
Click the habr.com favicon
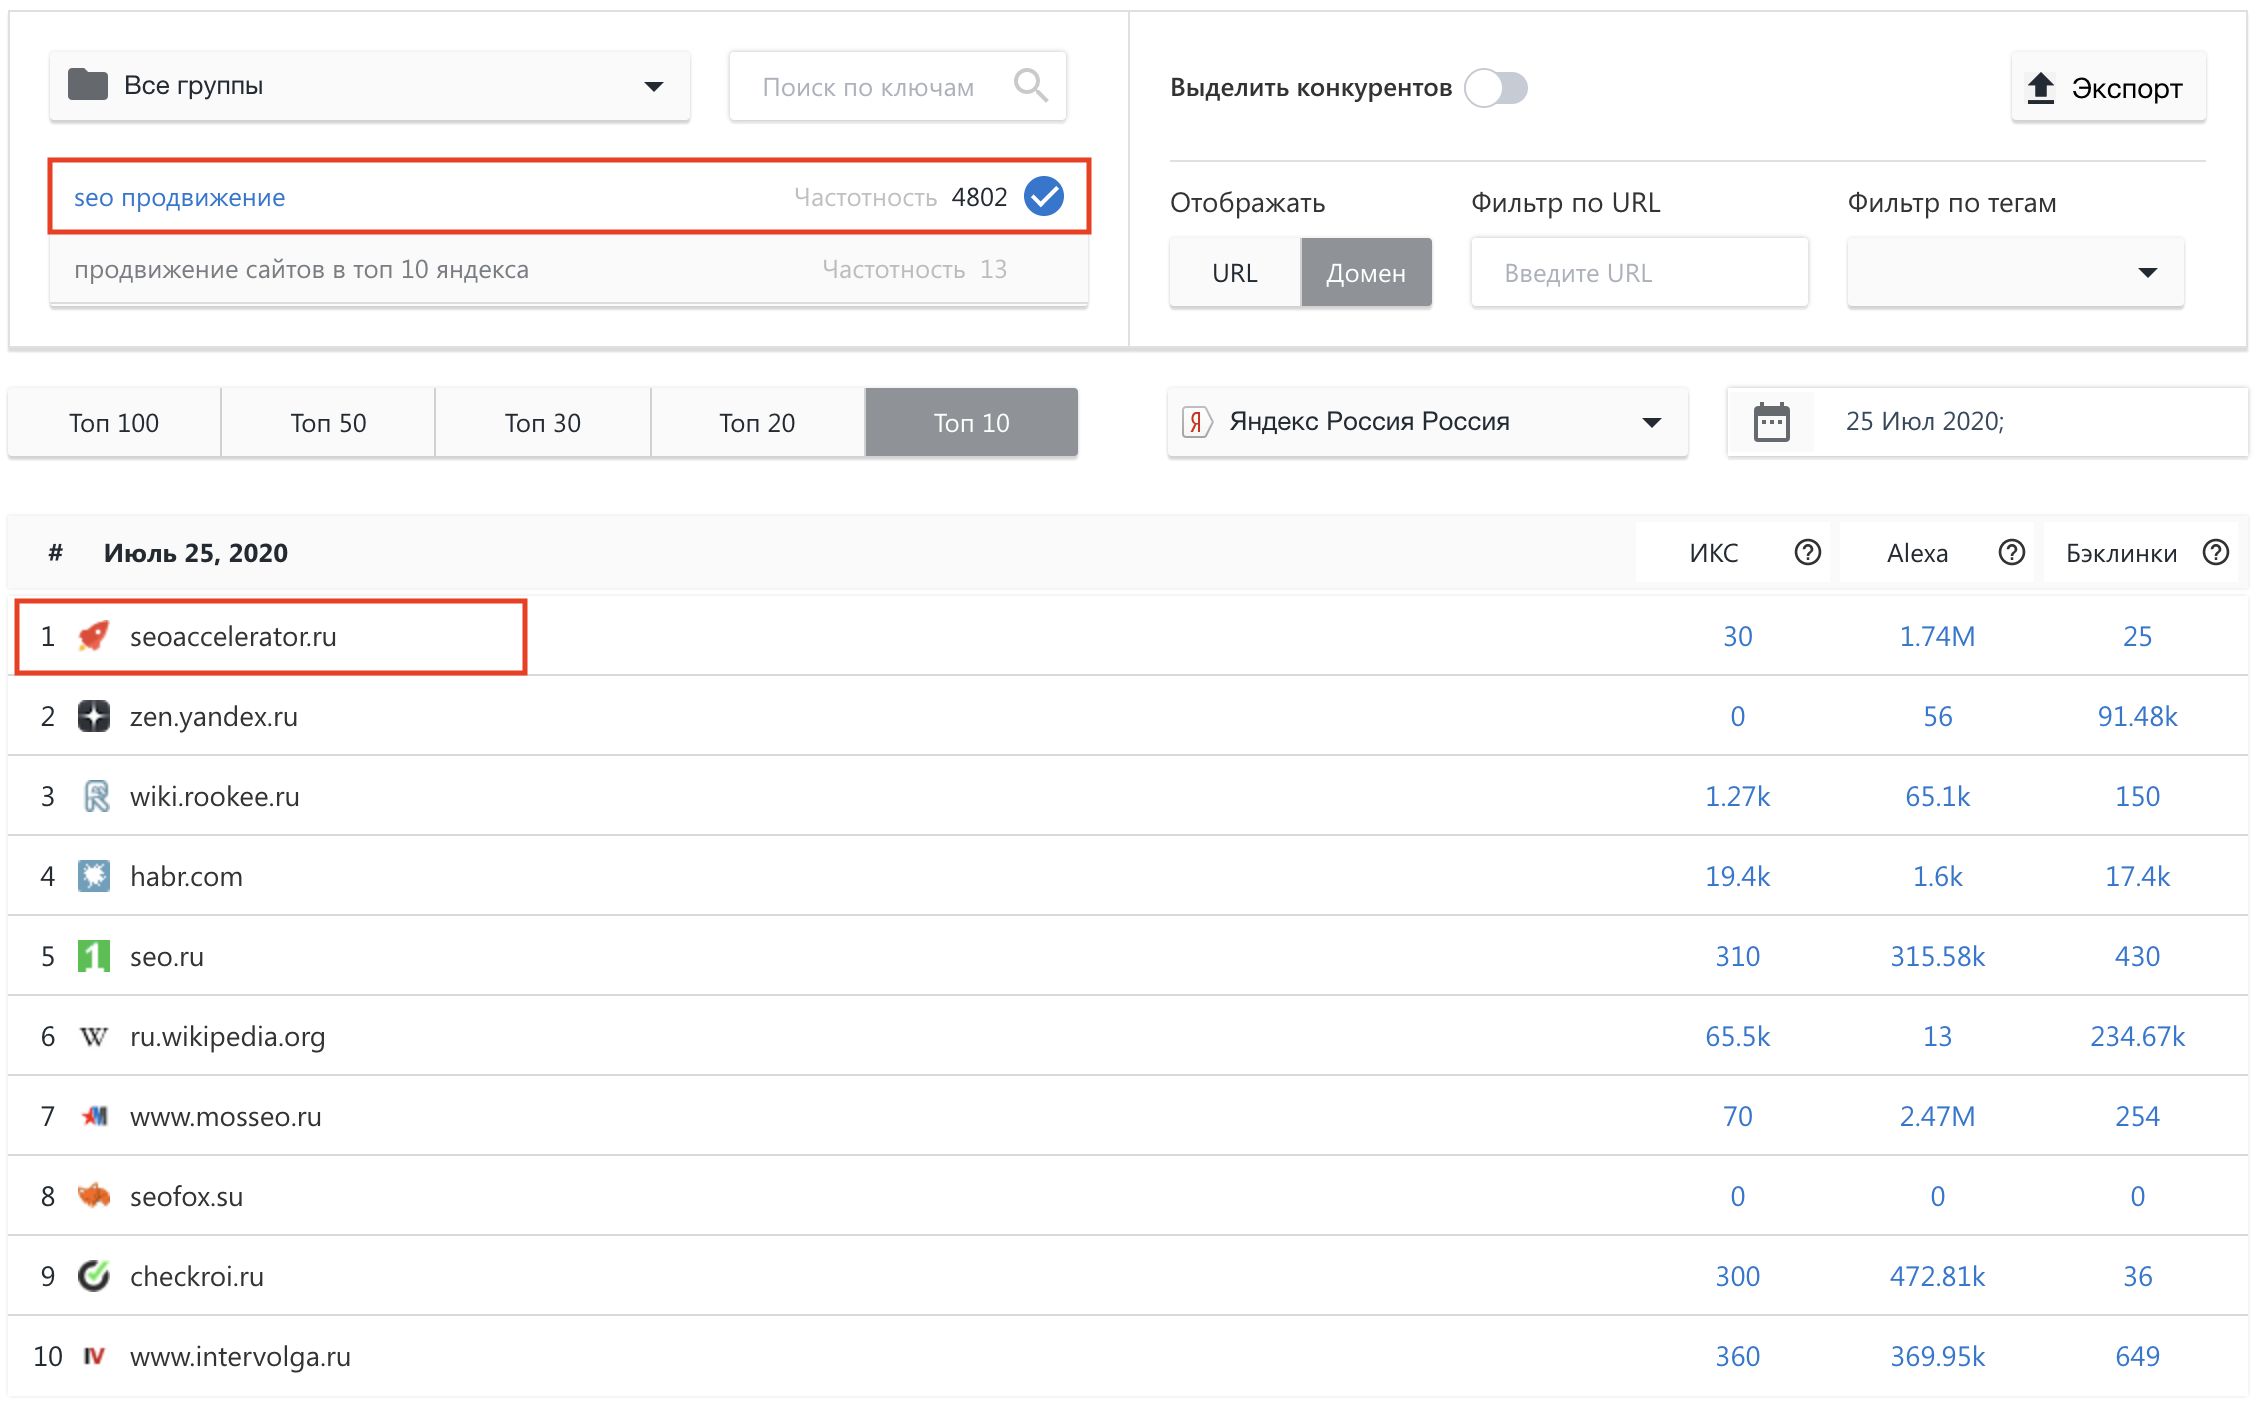(94, 876)
